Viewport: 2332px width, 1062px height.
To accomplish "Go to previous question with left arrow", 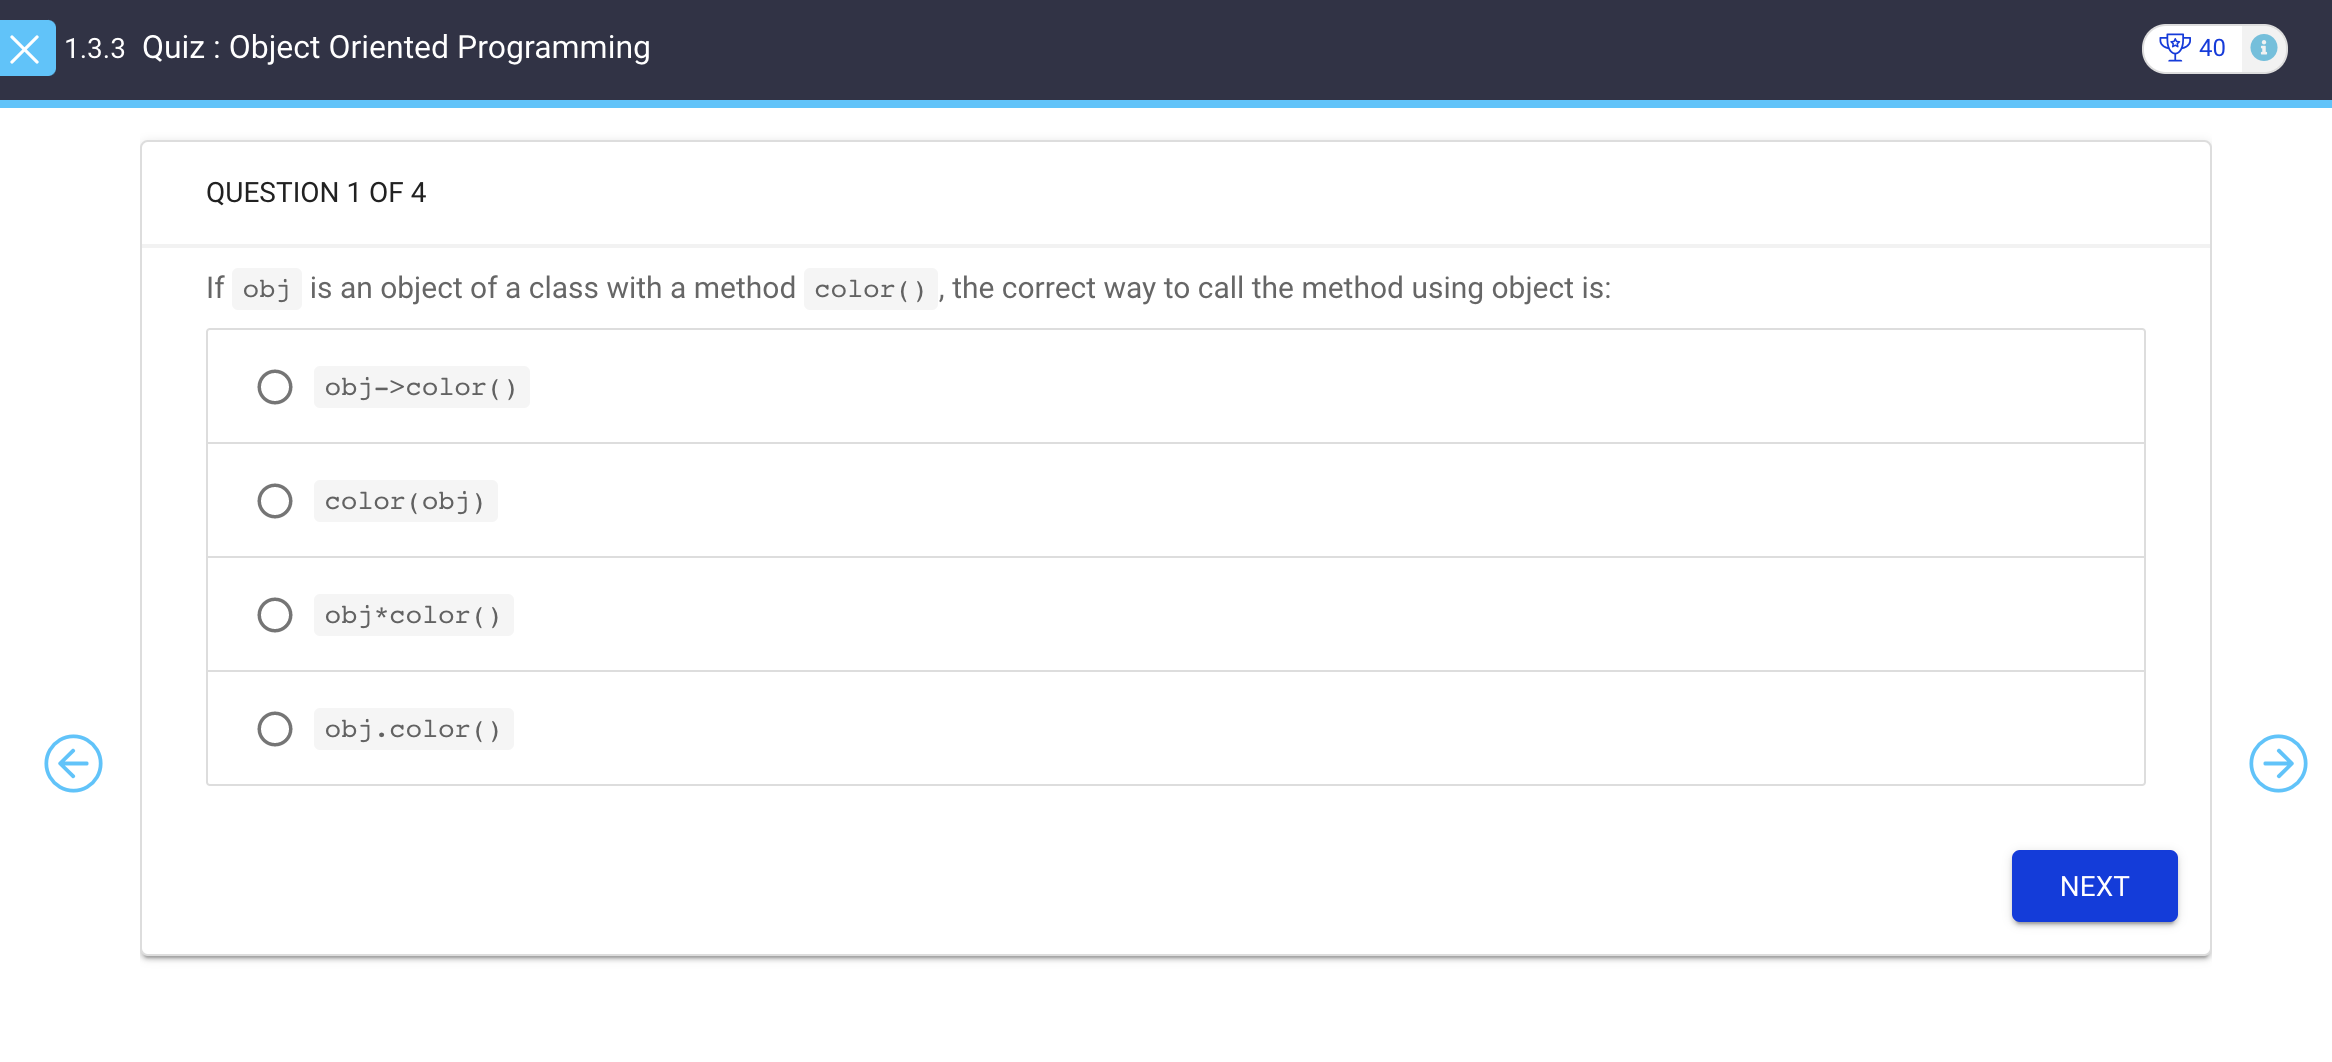I will click(x=73, y=764).
